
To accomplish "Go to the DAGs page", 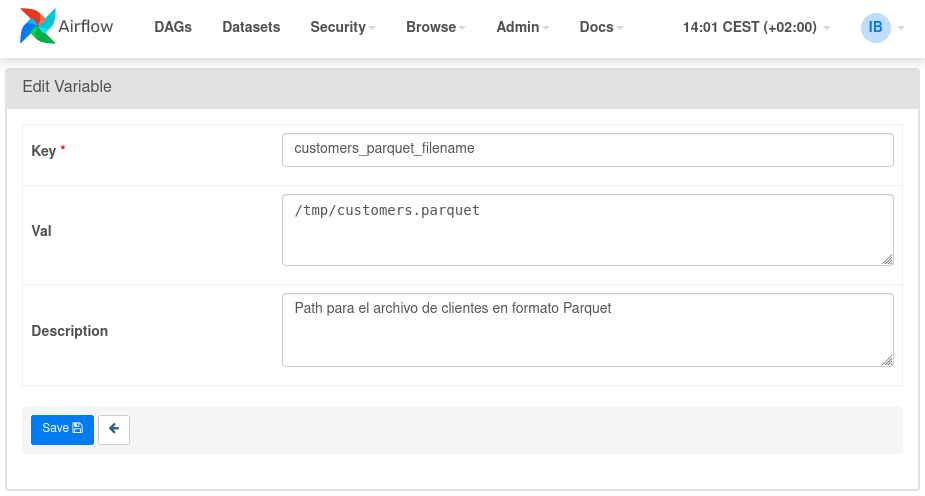I will pyautogui.click(x=173, y=27).
